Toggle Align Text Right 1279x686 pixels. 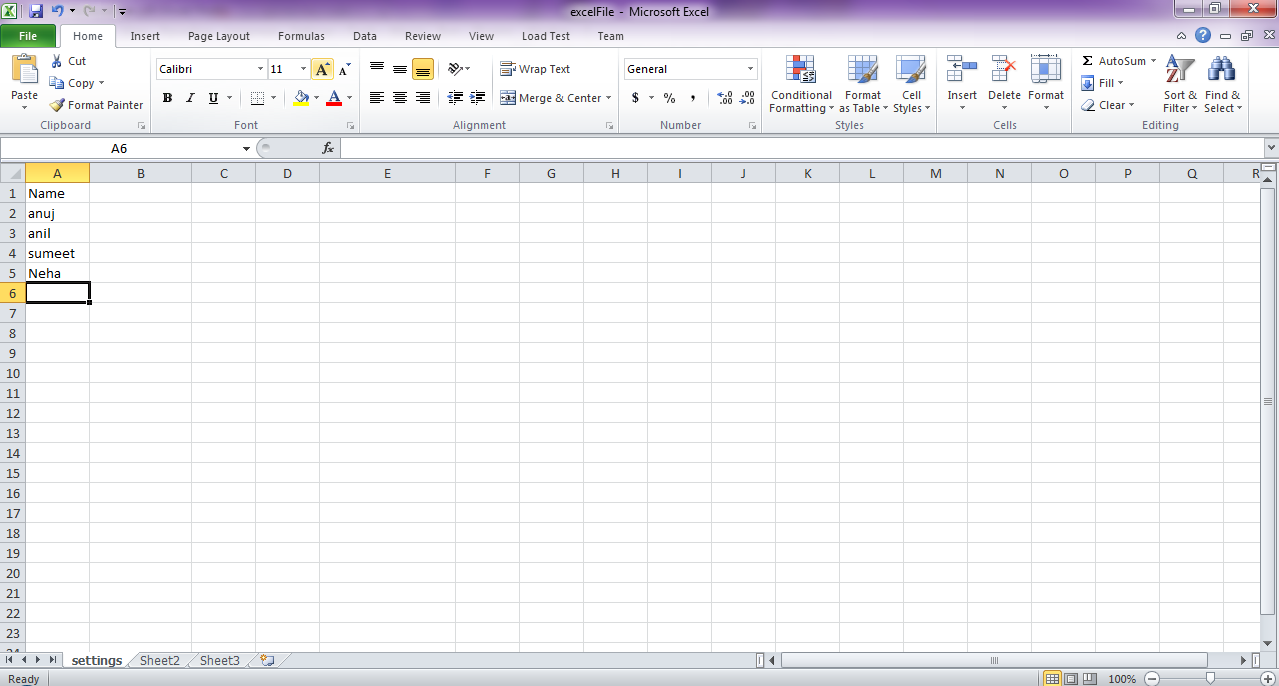423,98
